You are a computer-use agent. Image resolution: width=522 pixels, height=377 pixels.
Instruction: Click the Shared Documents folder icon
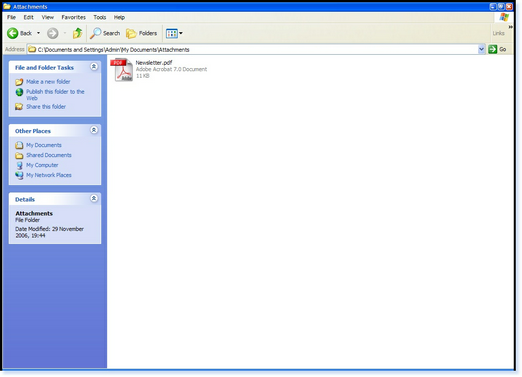19,155
